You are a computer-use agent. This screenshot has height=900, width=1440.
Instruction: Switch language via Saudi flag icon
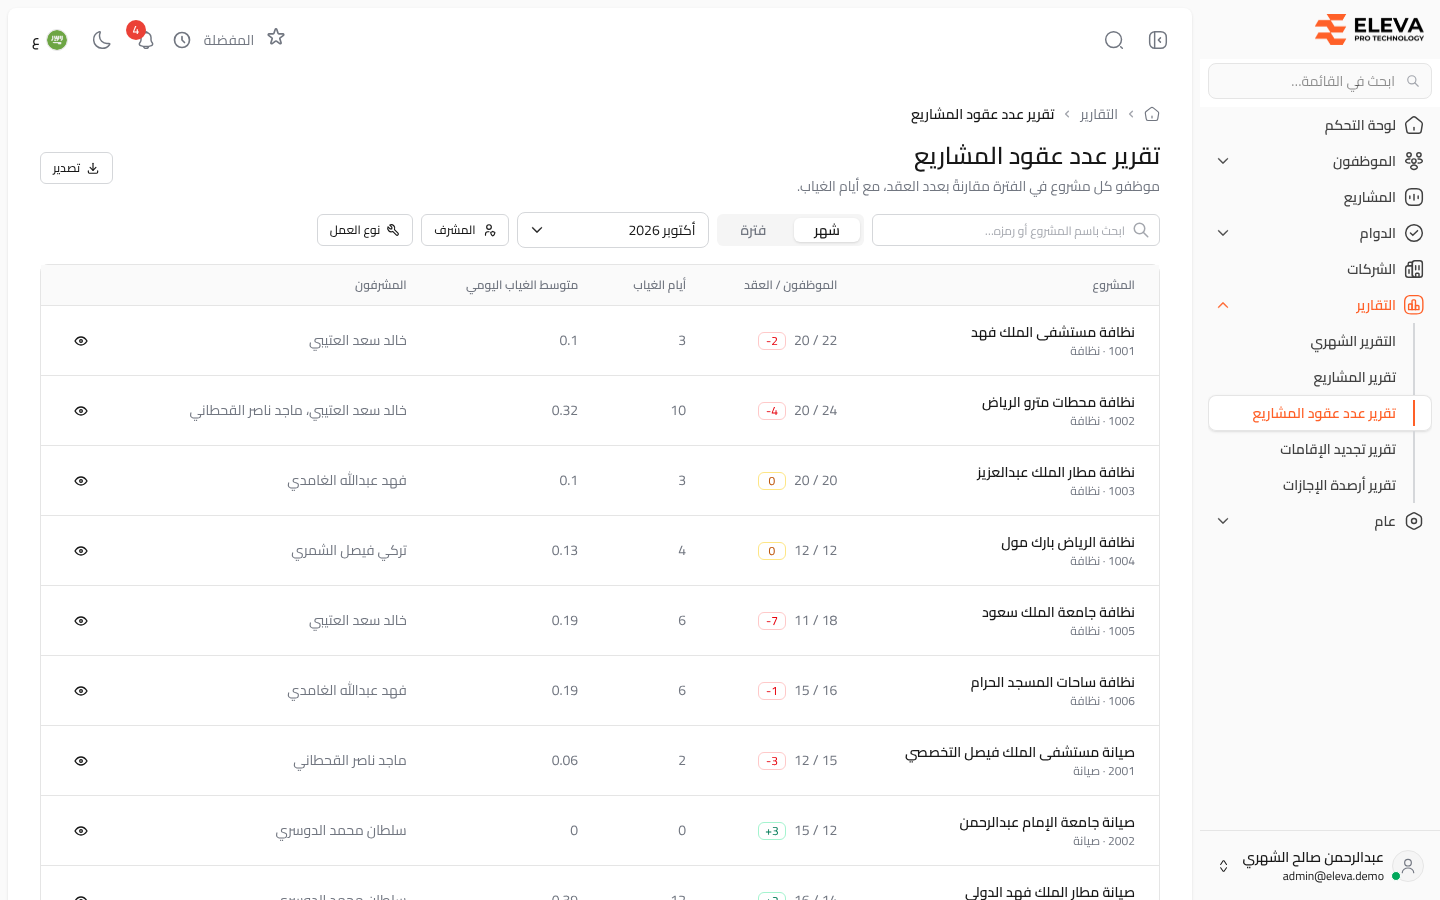point(57,40)
